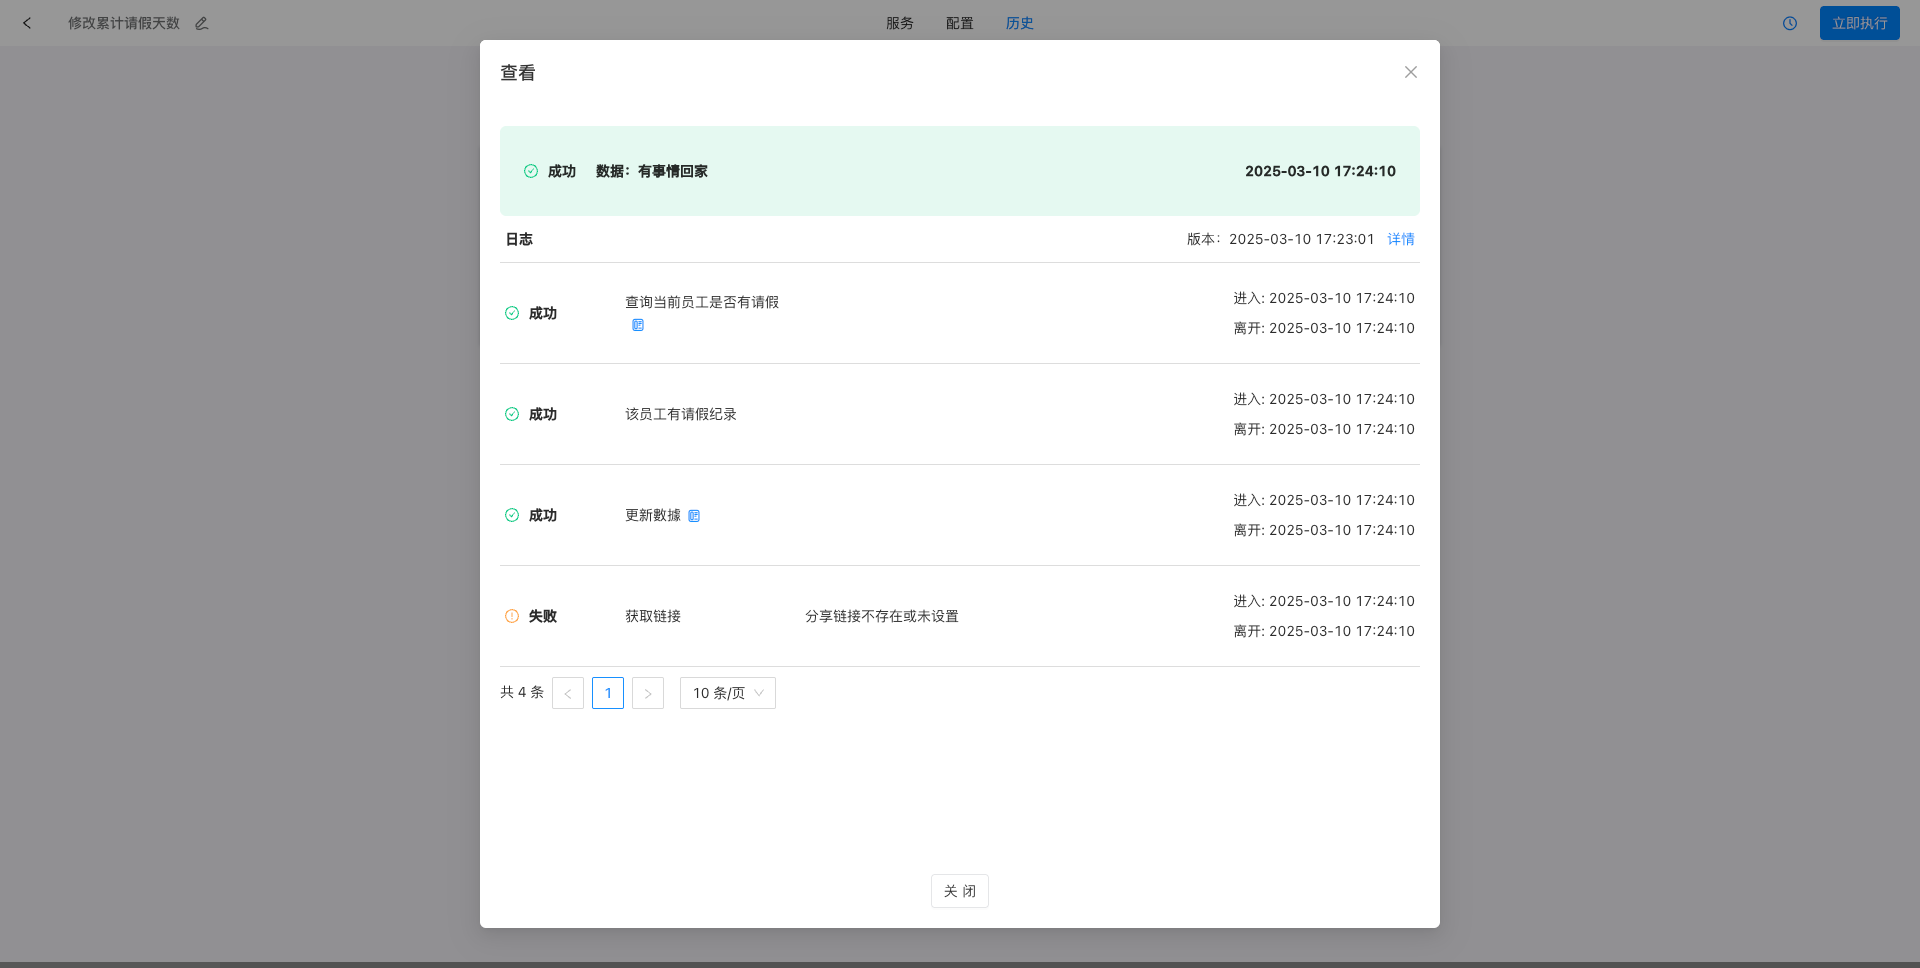This screenshot has width=1920, height=968.
Task: Click the back arrow in top-left corner
Action: tap(26, 23)
